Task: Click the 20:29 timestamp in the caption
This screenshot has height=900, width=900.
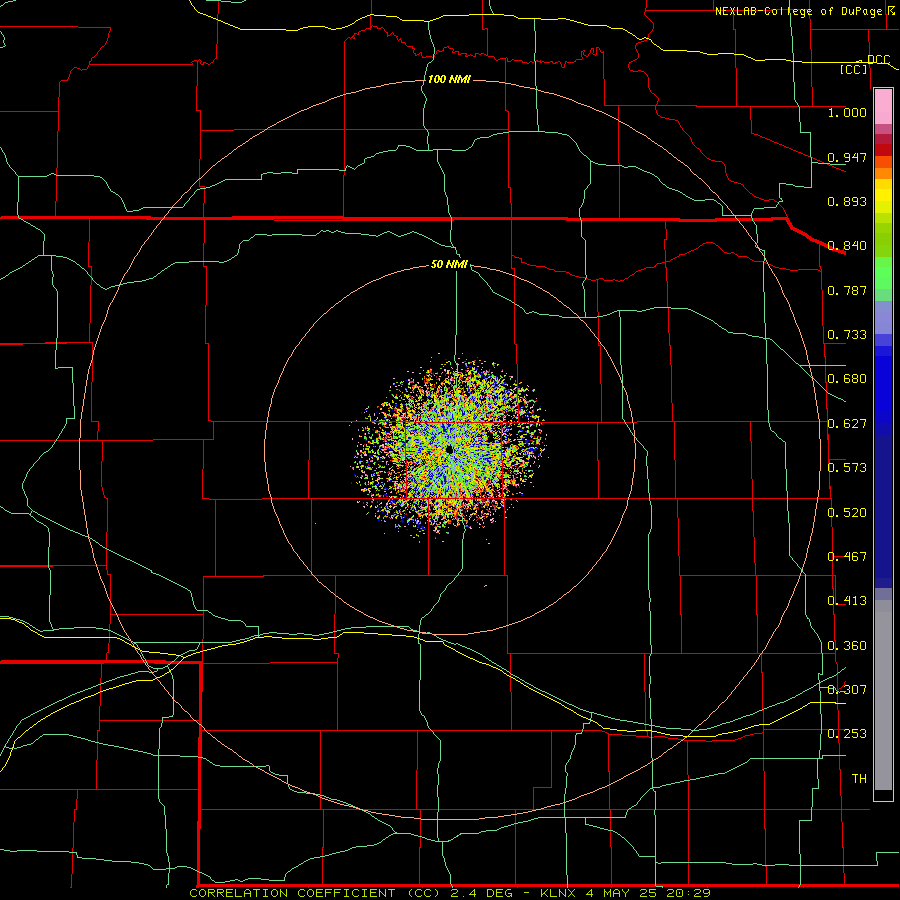Action: 688,893
